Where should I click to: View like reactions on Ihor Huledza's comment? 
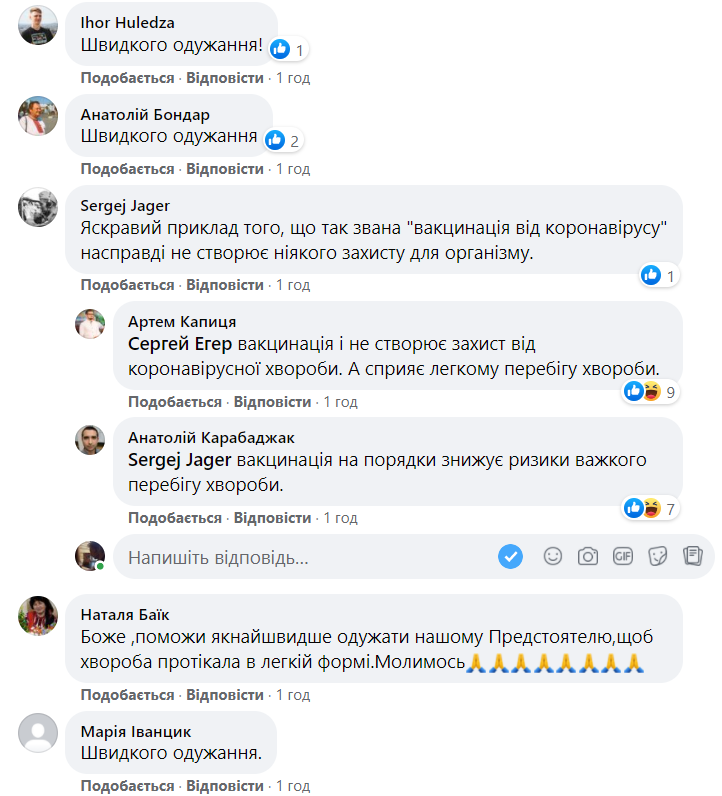pos(287,49)
